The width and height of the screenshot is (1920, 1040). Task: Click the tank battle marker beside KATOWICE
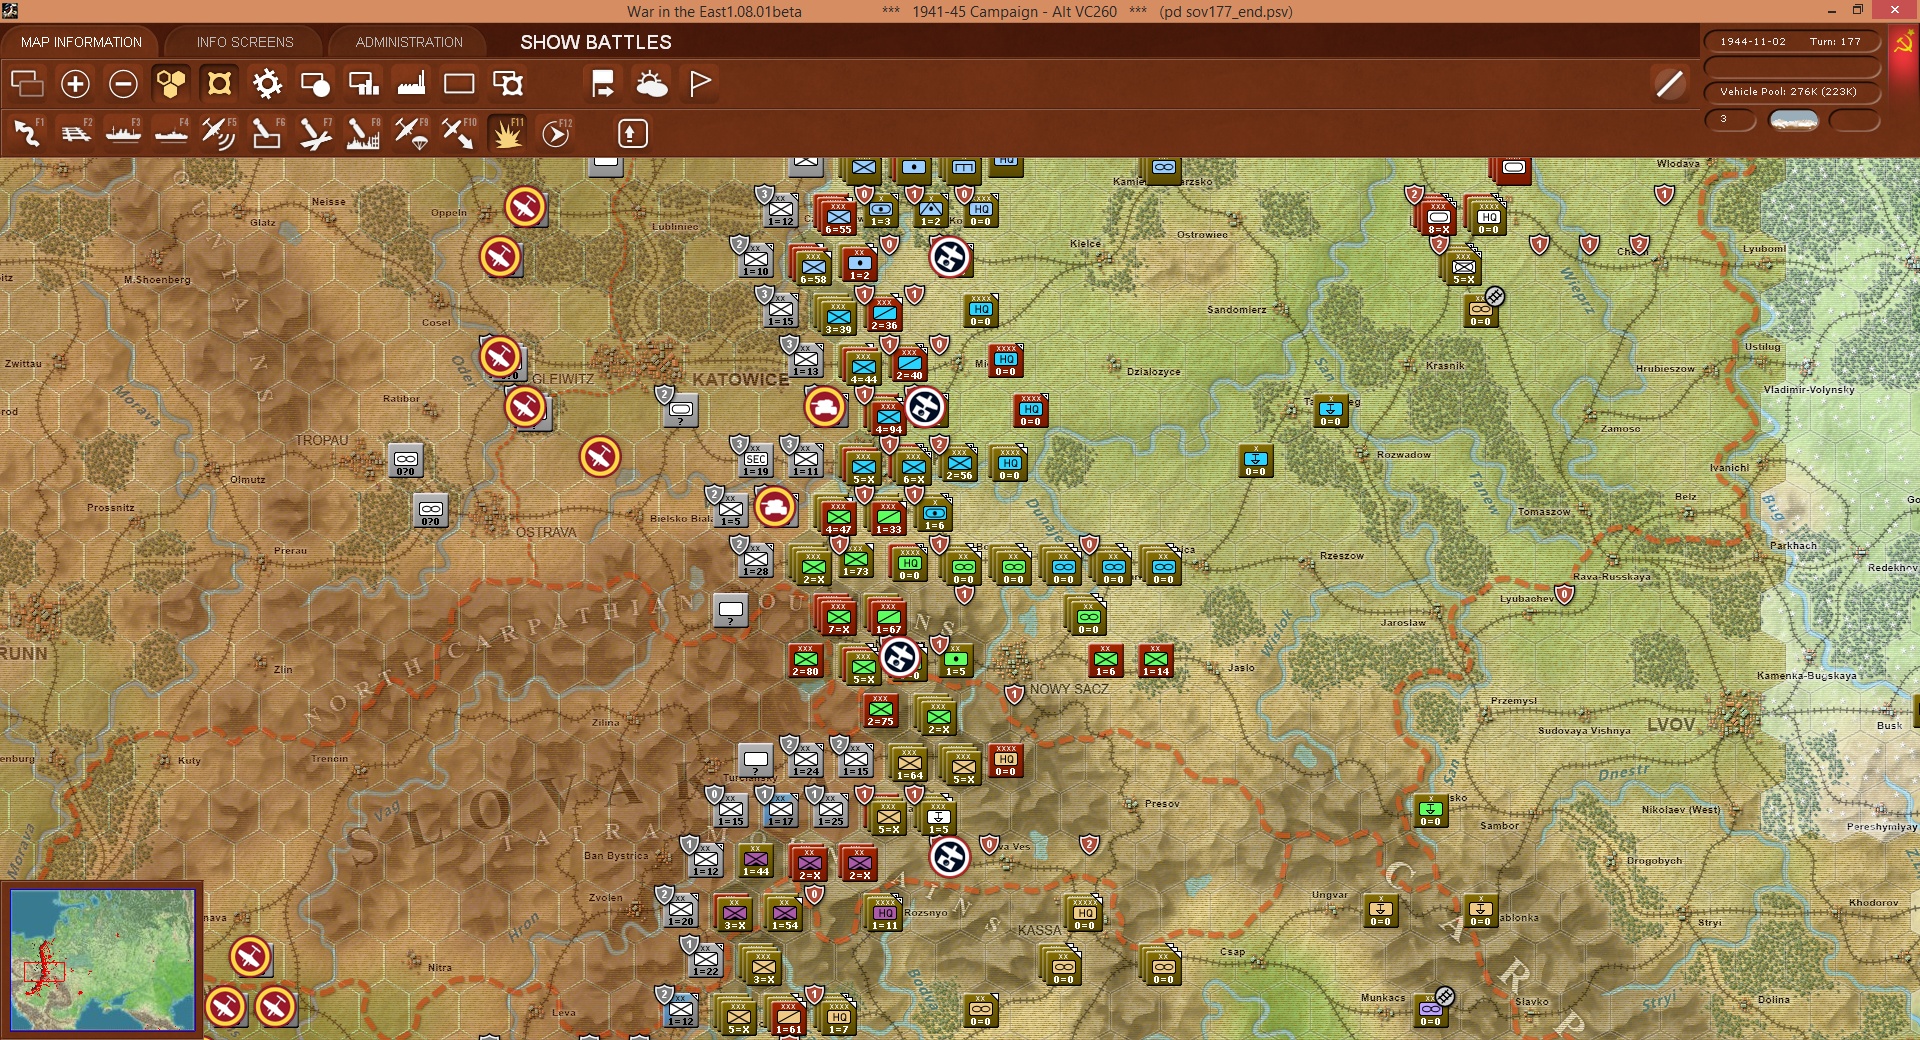[x=825, y=407]
